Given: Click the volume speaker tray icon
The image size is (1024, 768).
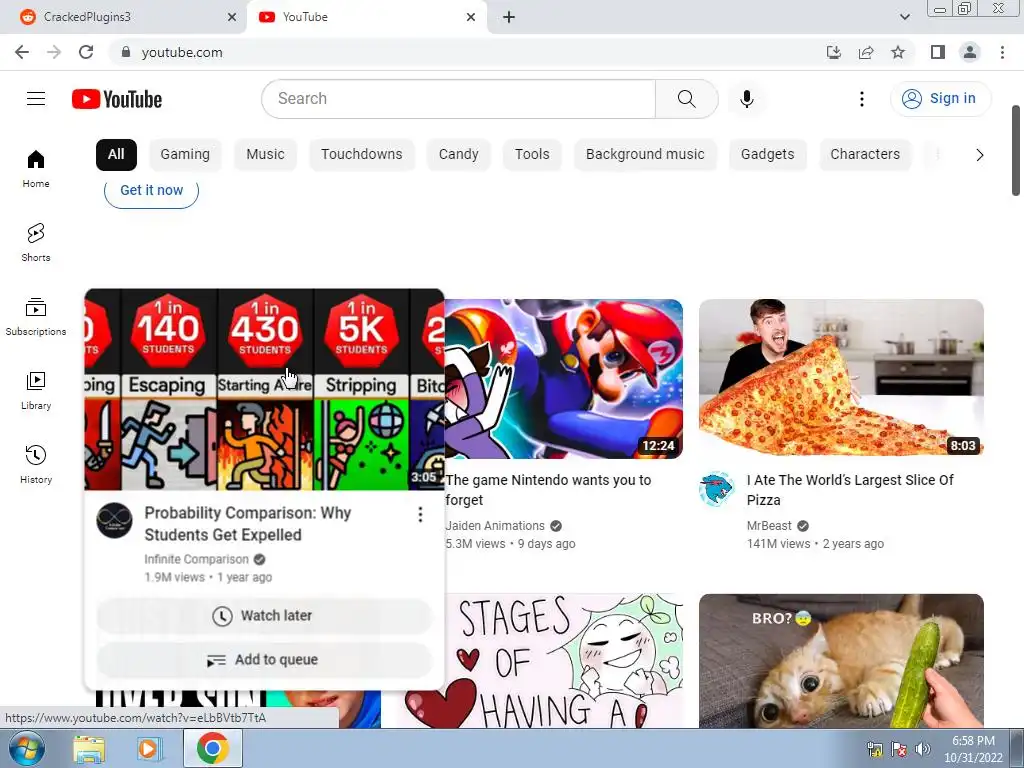Looking at the screenshot, I should (922, 748).
